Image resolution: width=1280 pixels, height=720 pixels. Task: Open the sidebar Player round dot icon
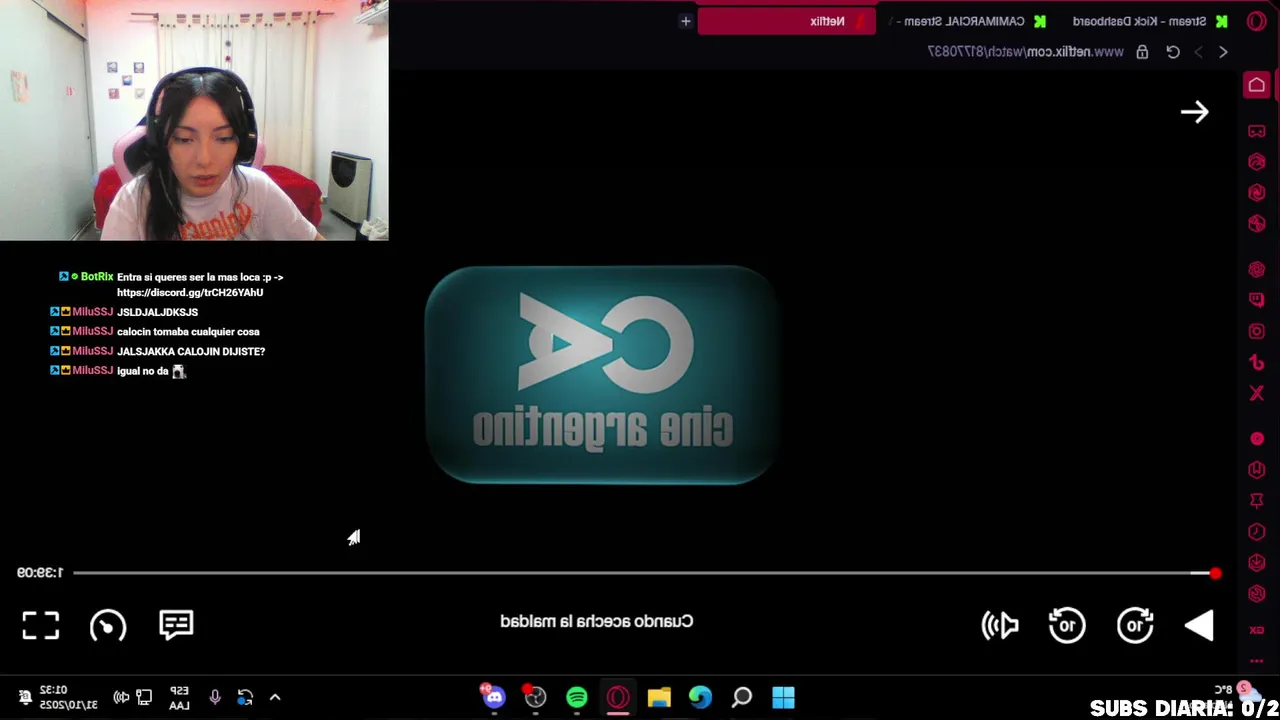[1257, 439]
